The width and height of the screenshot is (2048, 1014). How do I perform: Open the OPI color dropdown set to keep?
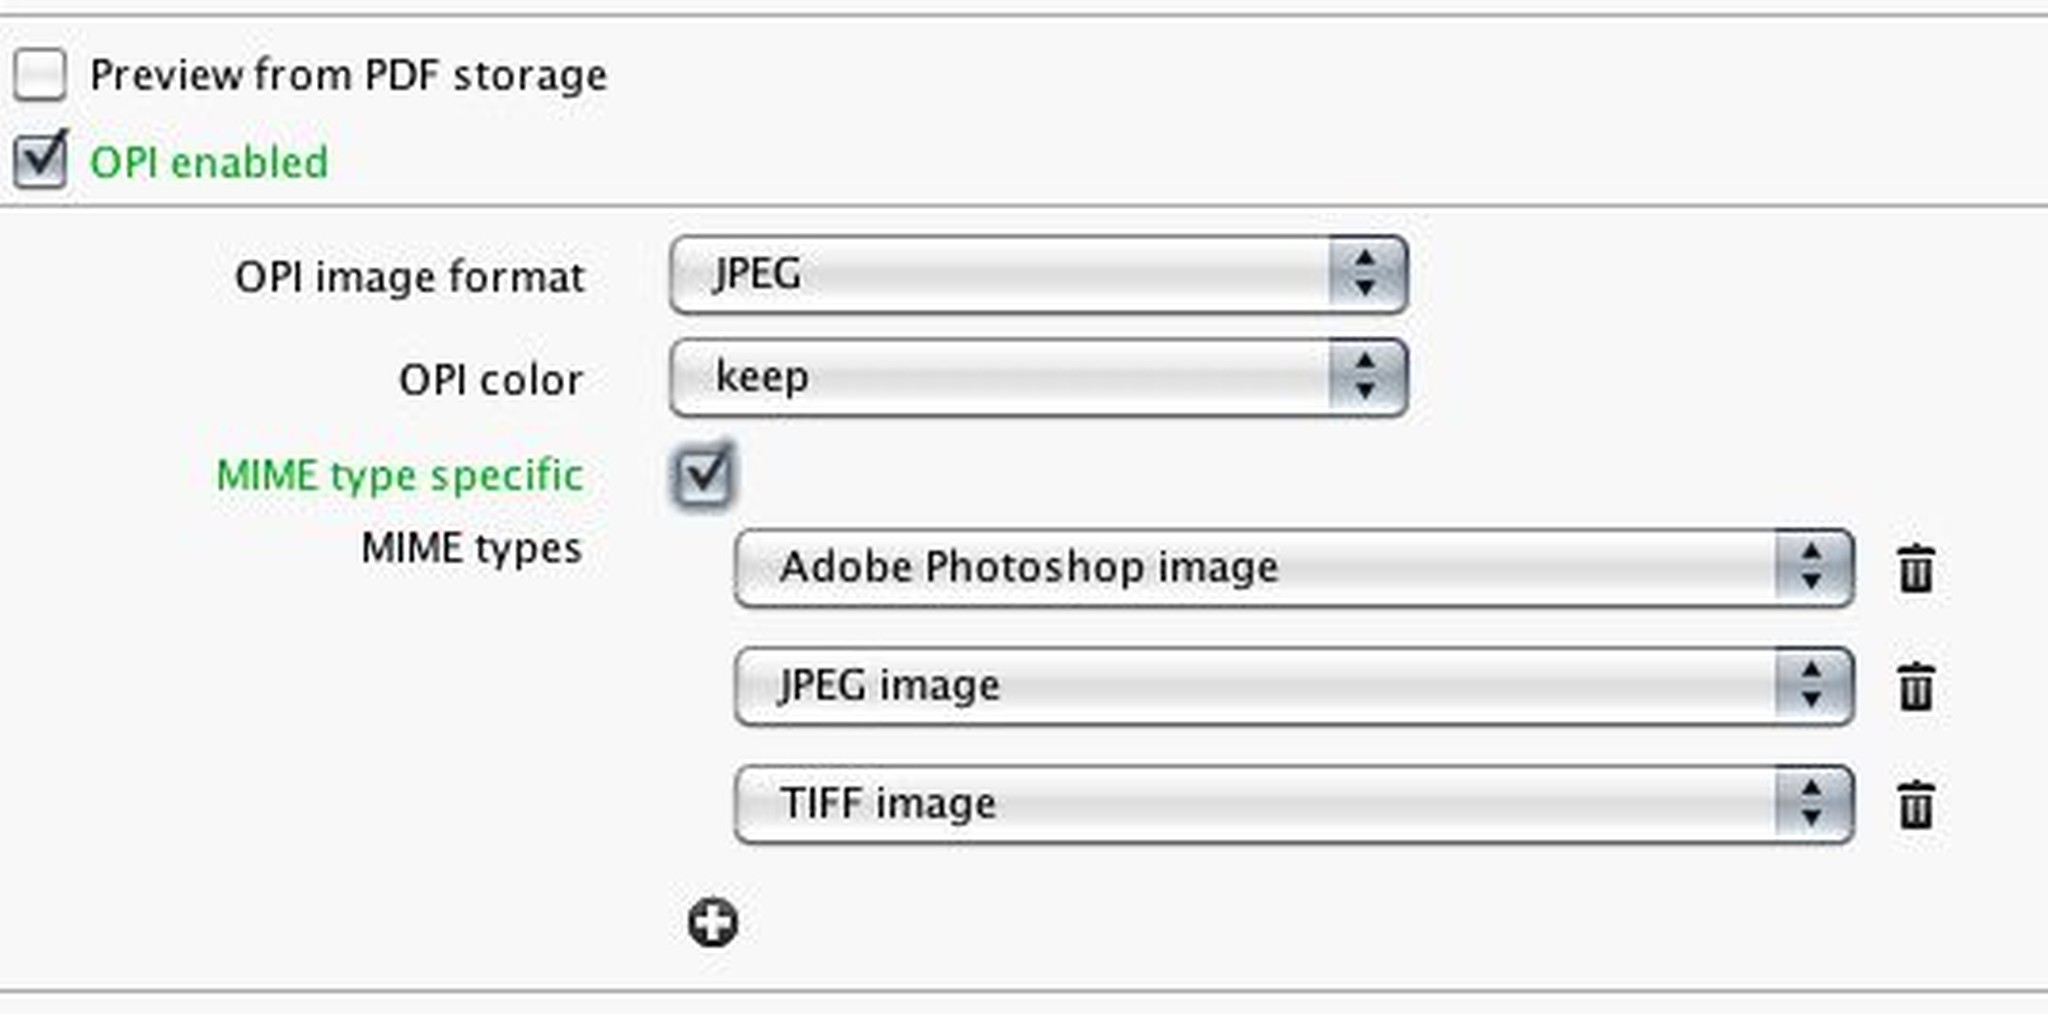[x=1037, y=378]
